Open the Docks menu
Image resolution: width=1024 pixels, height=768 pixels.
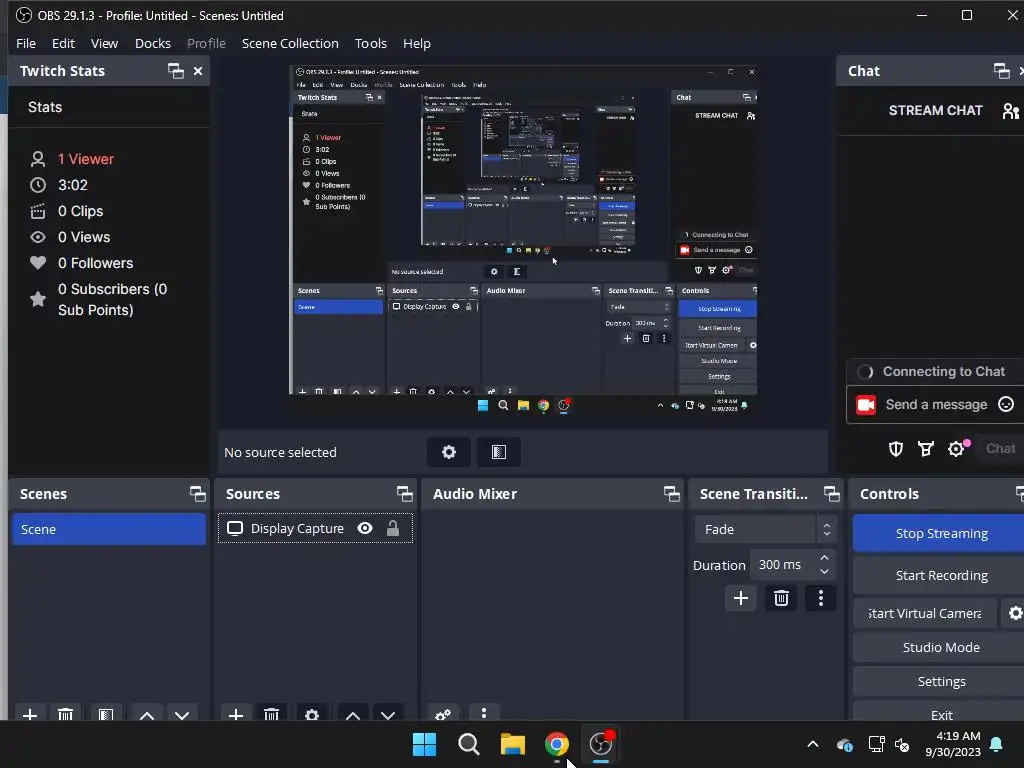153,43
